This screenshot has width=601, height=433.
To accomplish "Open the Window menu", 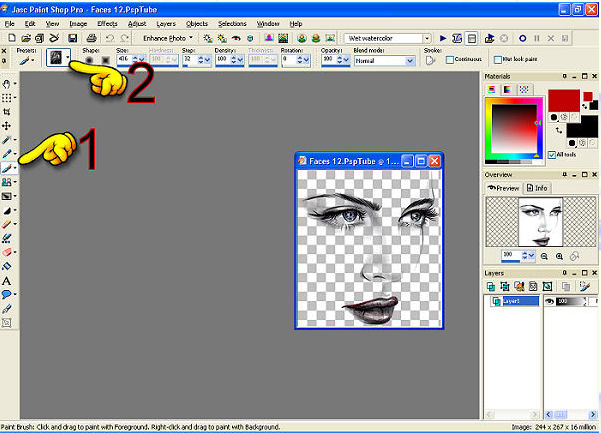I will click(x=268, y=24).
